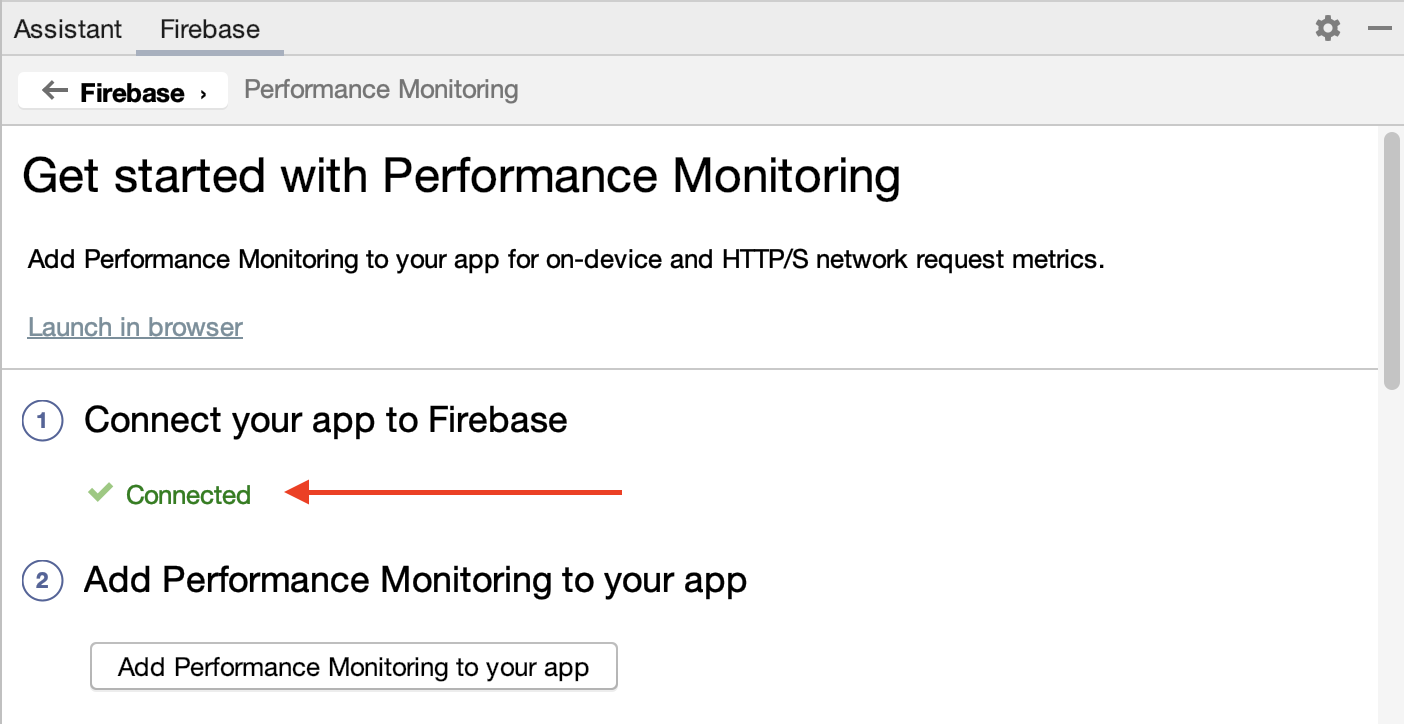Open Launch in browser link
The image size is (1404, 724).
[134, 327]
